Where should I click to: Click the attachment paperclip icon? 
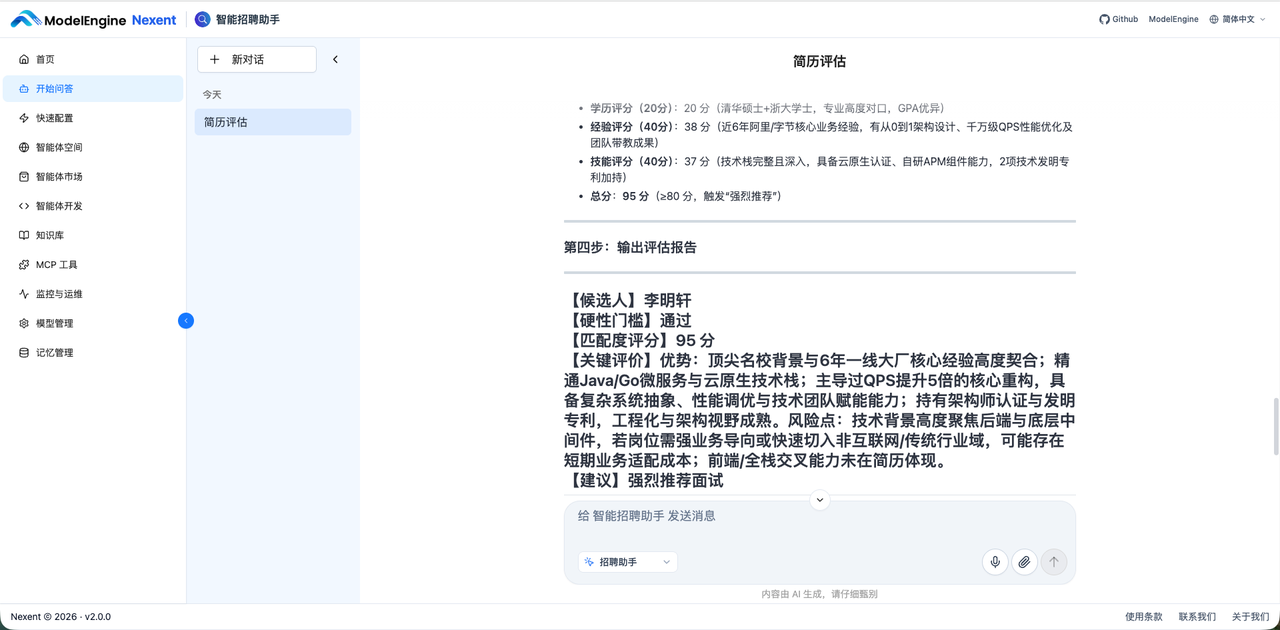coord(1024,562)
